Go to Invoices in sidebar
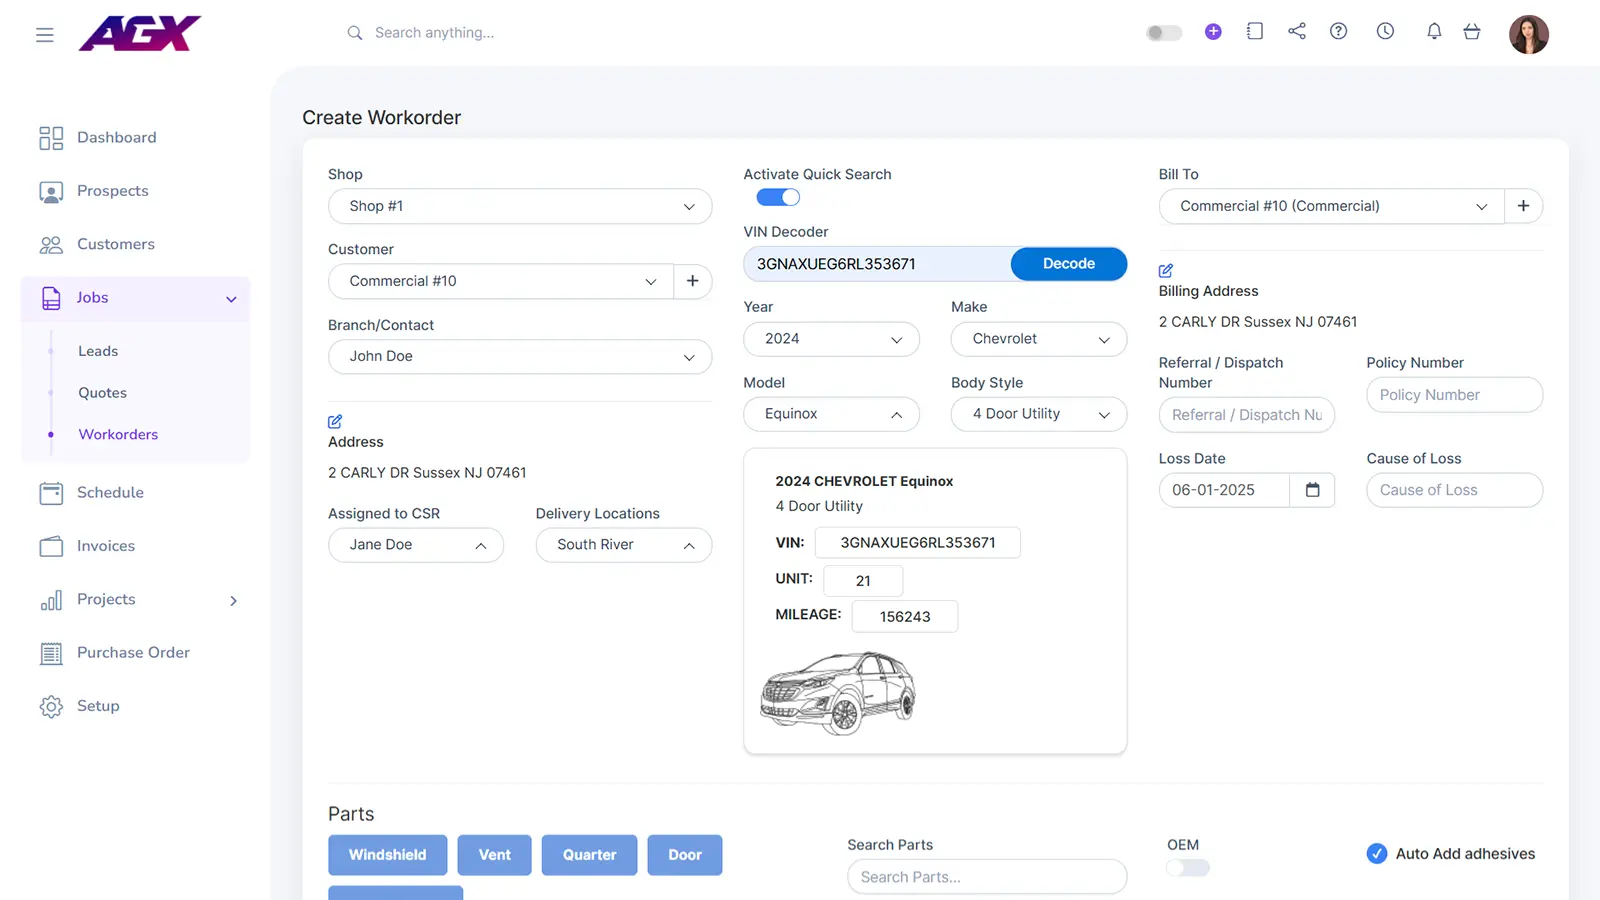The height and width of the screenshot is (900, 1600). 106,546
